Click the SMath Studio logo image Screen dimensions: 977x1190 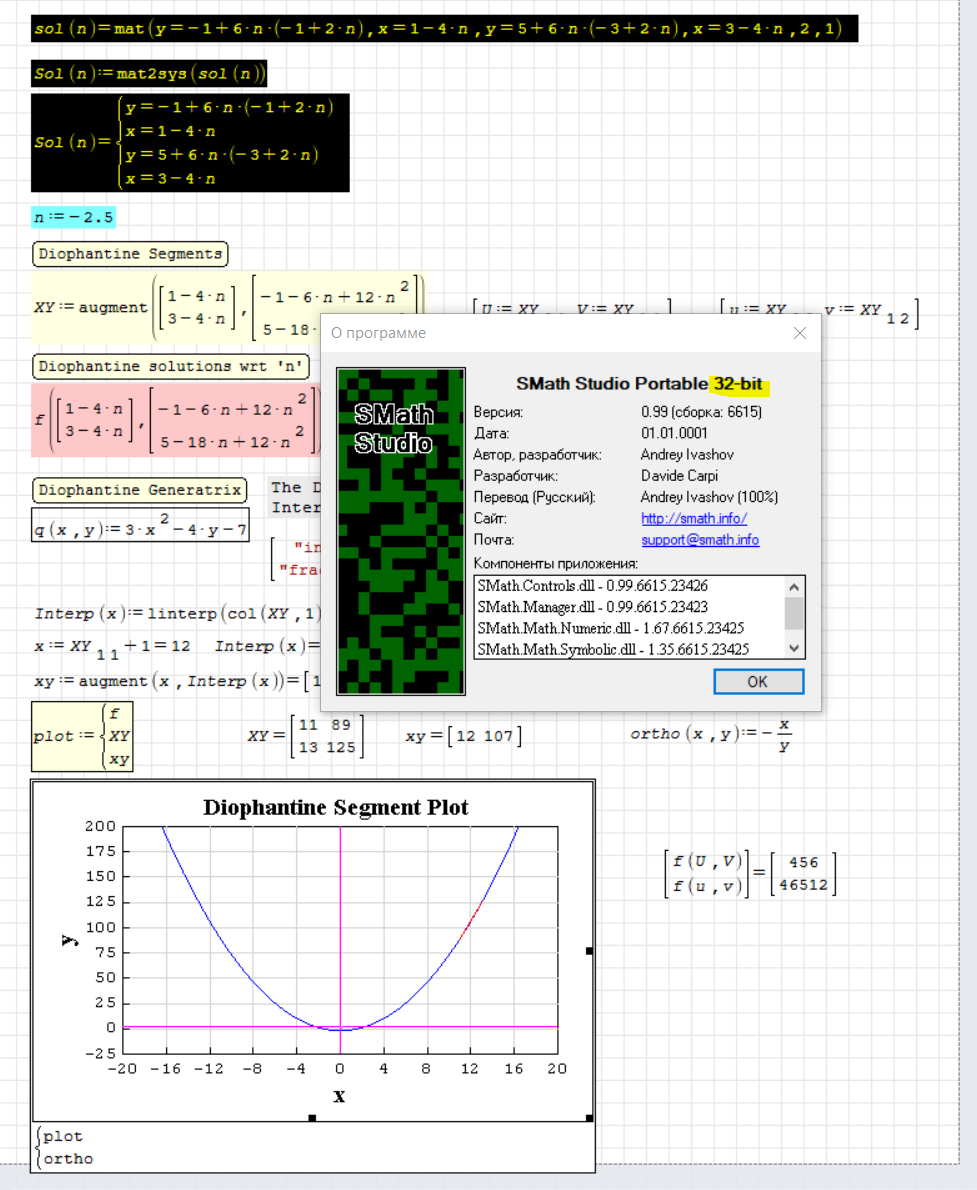point(401,531)
